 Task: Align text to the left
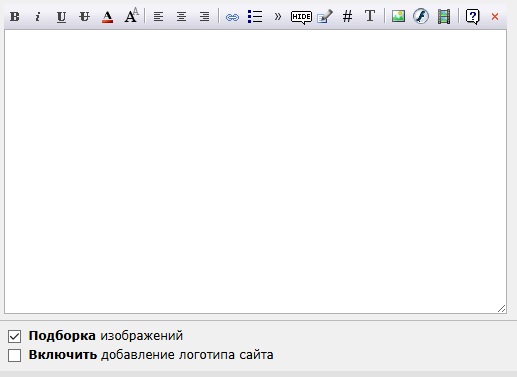(158, 16)
